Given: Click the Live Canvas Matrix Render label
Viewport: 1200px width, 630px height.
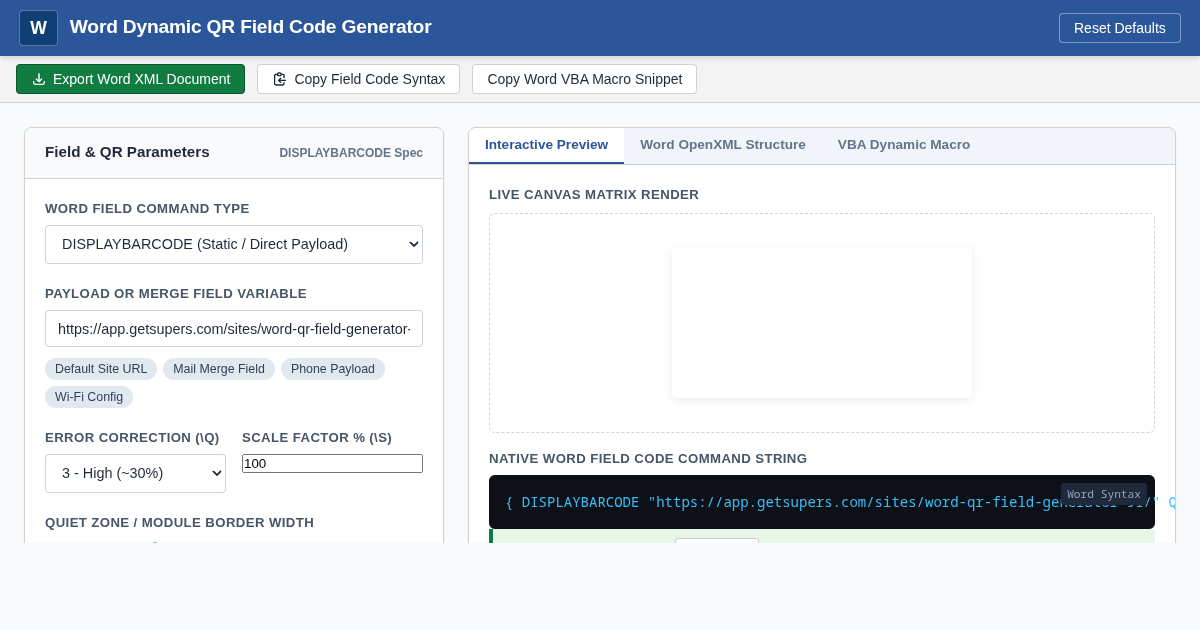Looking at the screenshot, I should click(x=594, y=195).
